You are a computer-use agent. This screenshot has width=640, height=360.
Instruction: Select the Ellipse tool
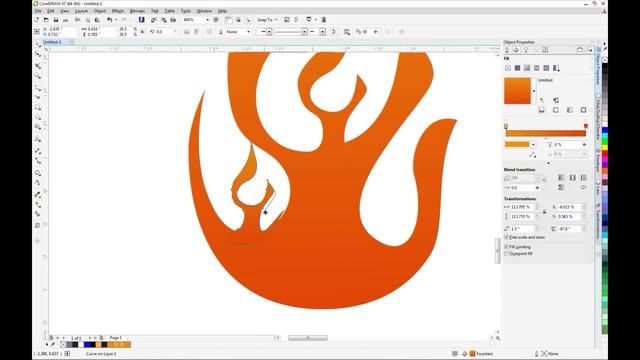coord(38,118)
